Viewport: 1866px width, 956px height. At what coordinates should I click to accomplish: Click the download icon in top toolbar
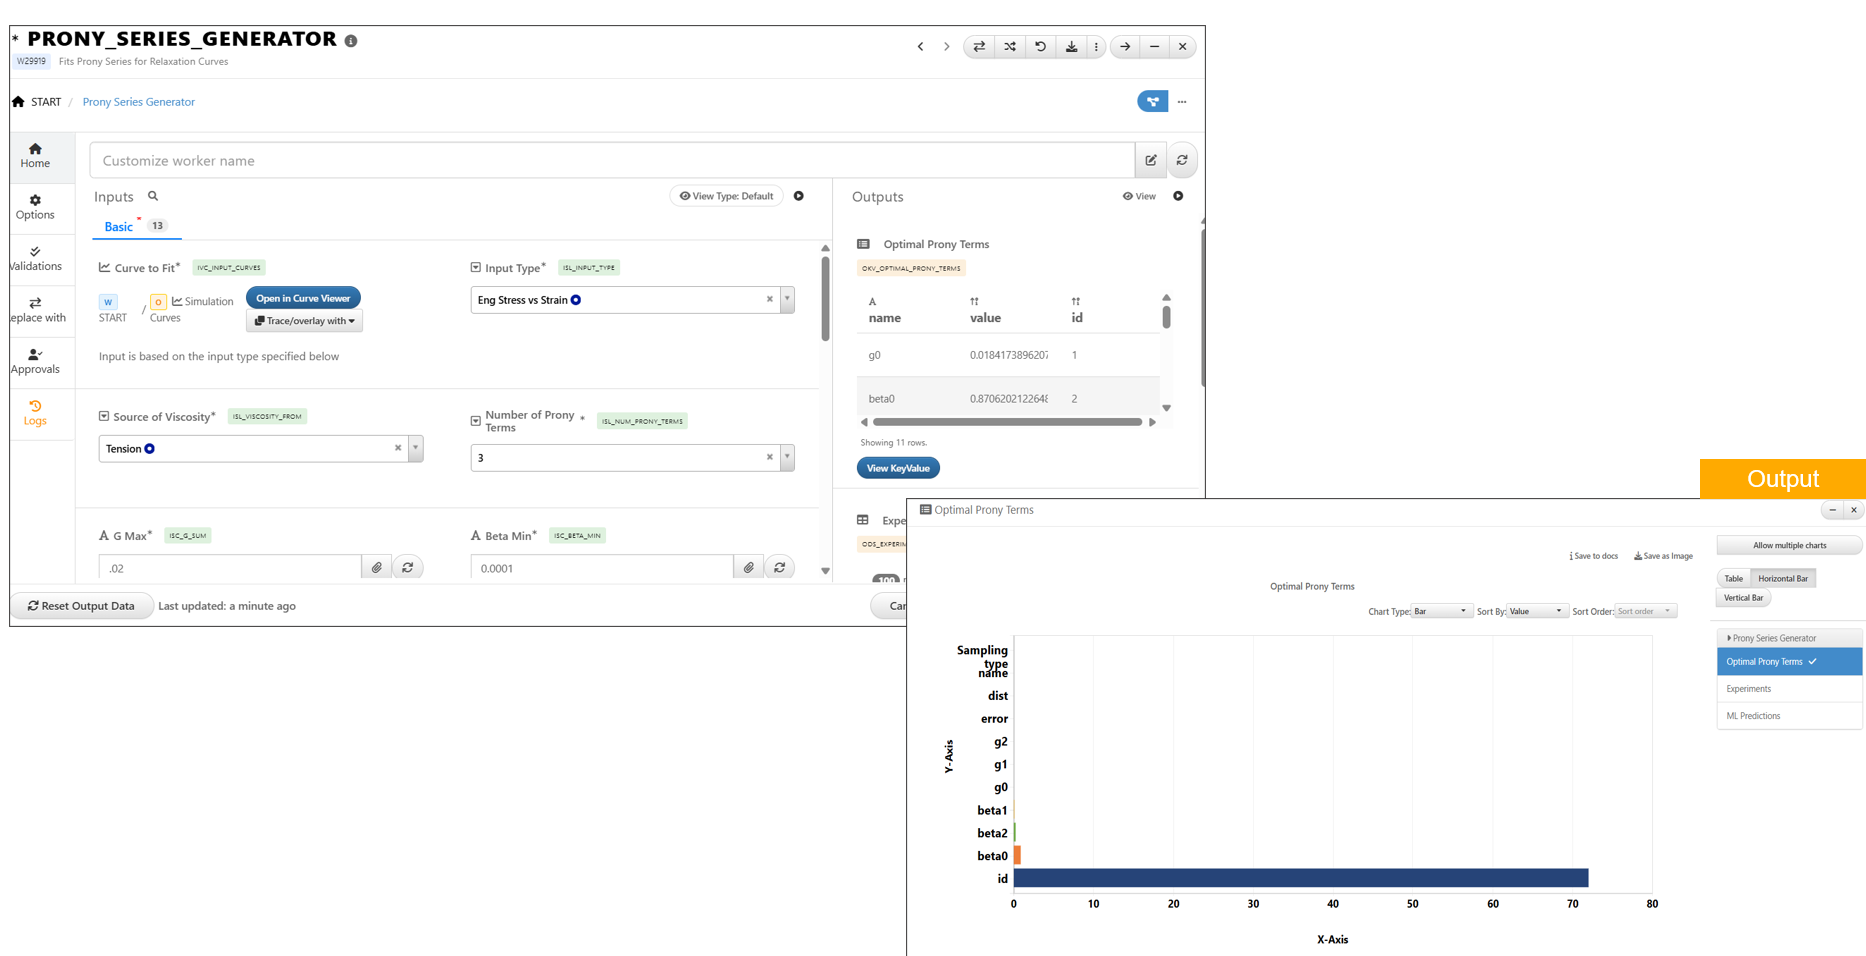point(1071,47)
